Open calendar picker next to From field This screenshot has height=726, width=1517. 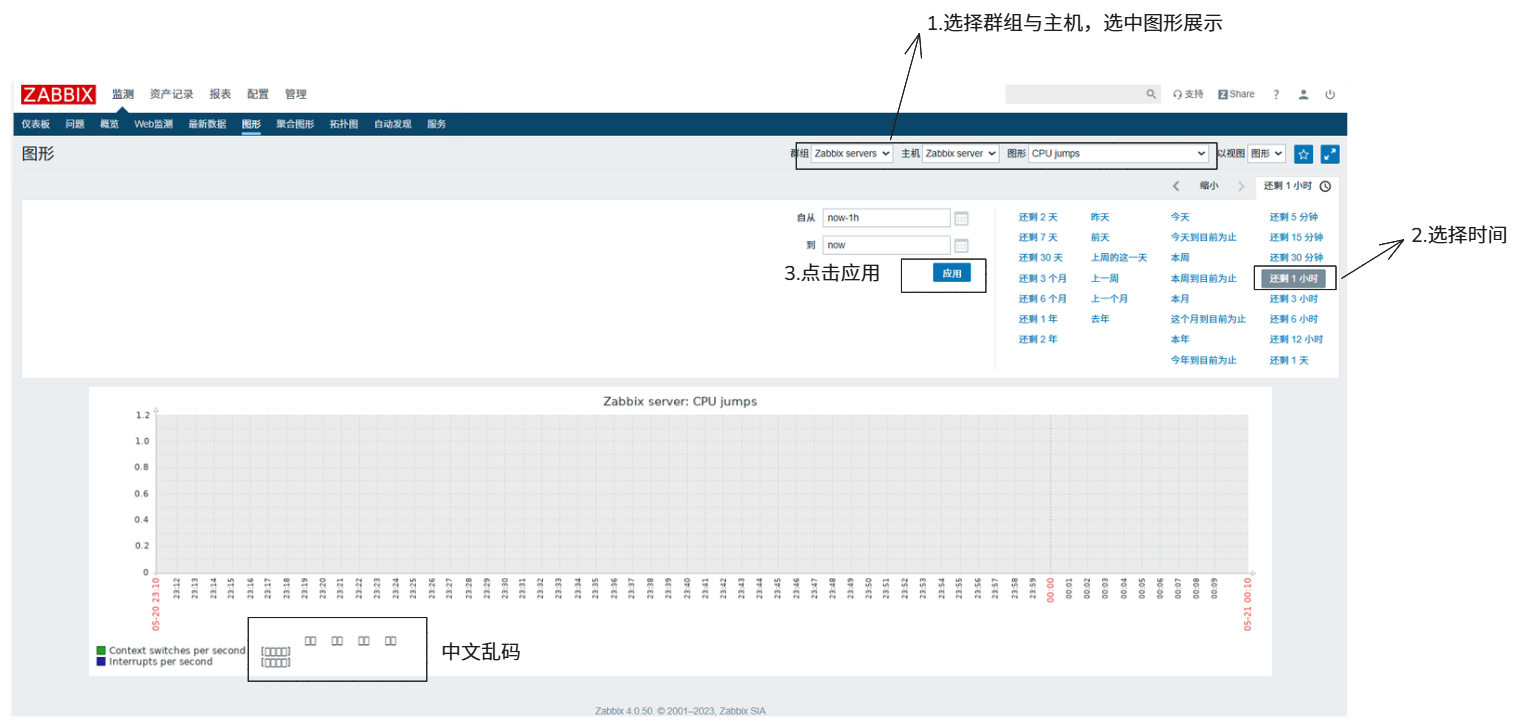[961, 218]
